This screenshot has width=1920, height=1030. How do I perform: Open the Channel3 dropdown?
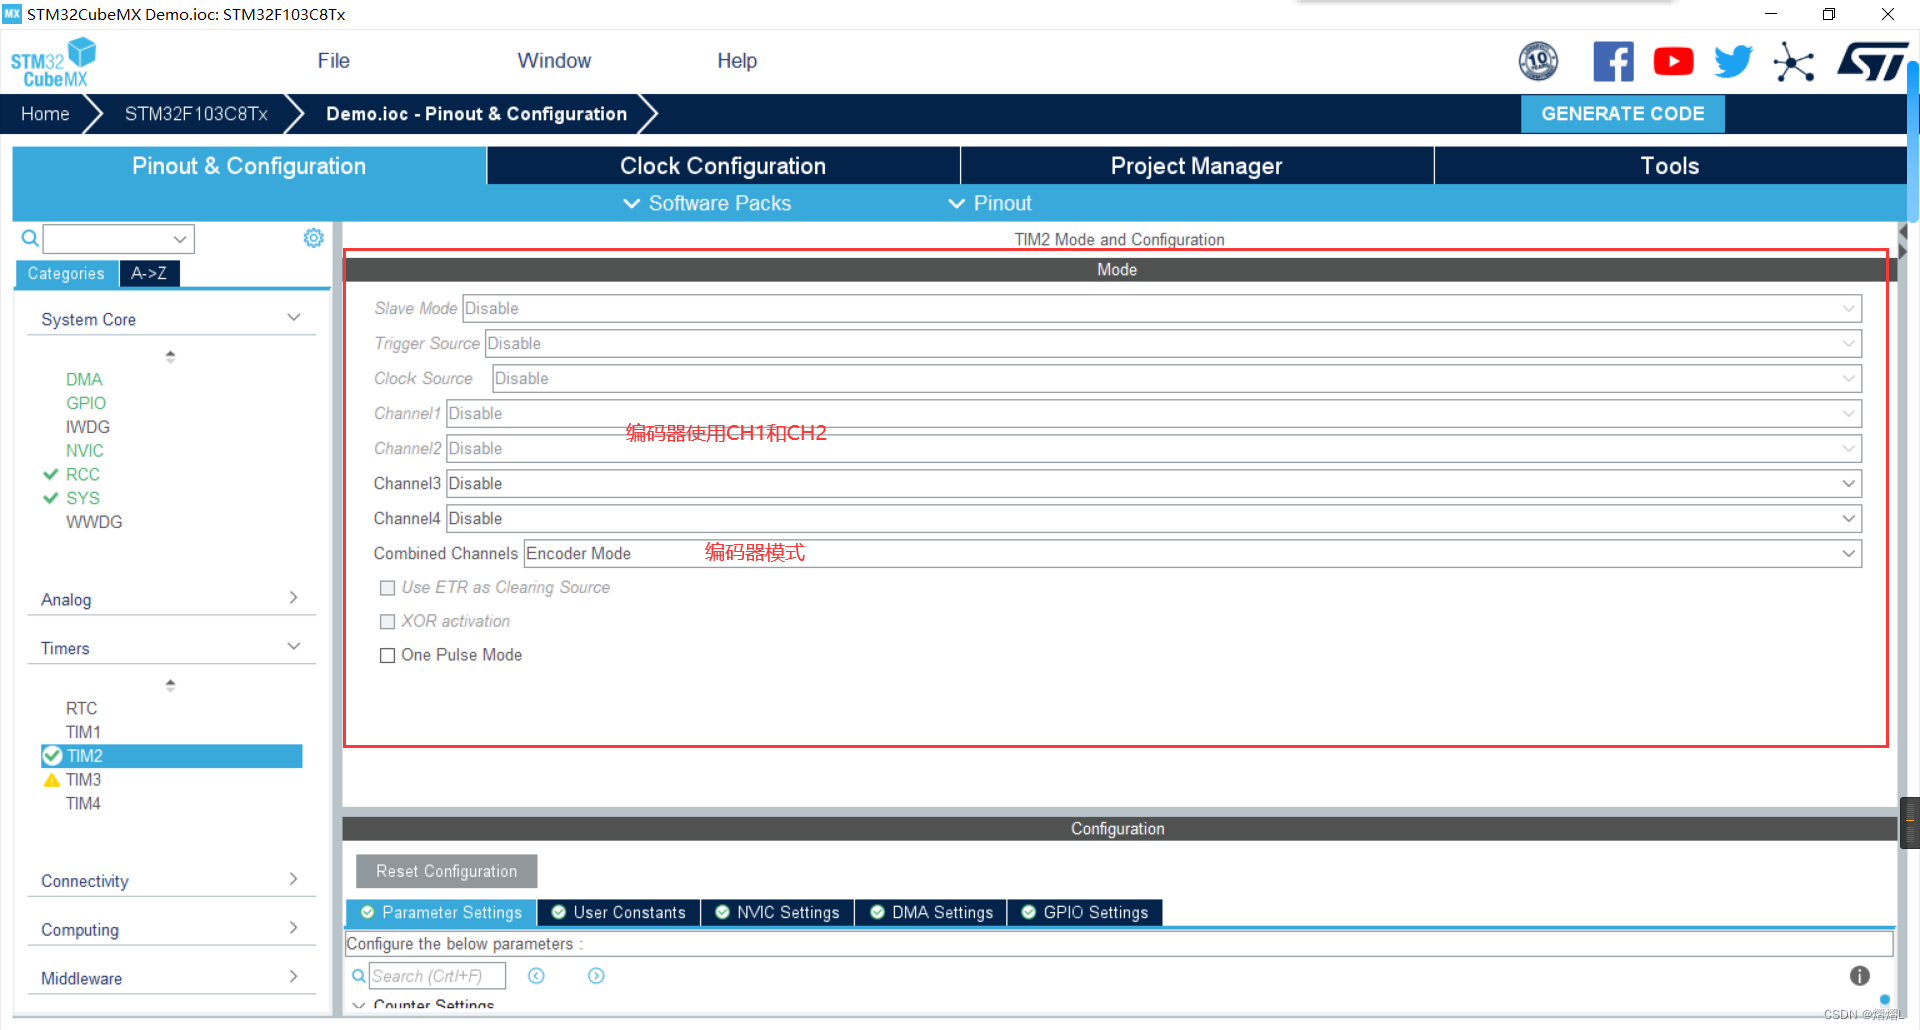[x=1154, y=483]
